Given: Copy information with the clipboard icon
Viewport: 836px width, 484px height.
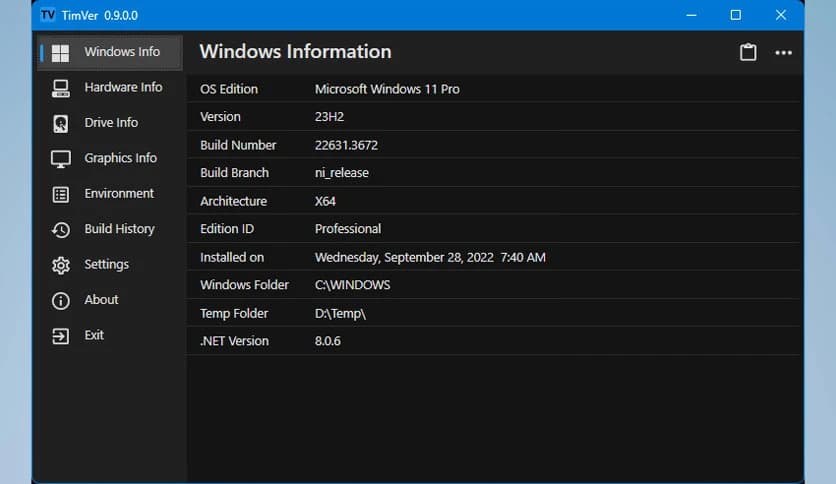Looking at the screenshot, I should [x=748, y=52].
